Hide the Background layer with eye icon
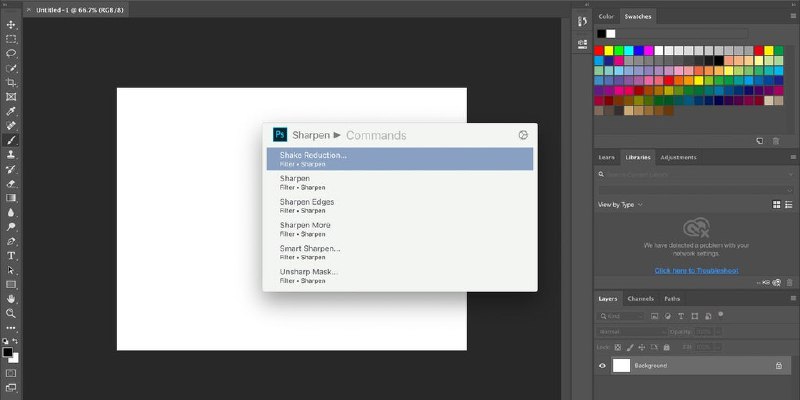Image resolution: width=800 pixels, height=400 pixels. click(x=603, y=366)
